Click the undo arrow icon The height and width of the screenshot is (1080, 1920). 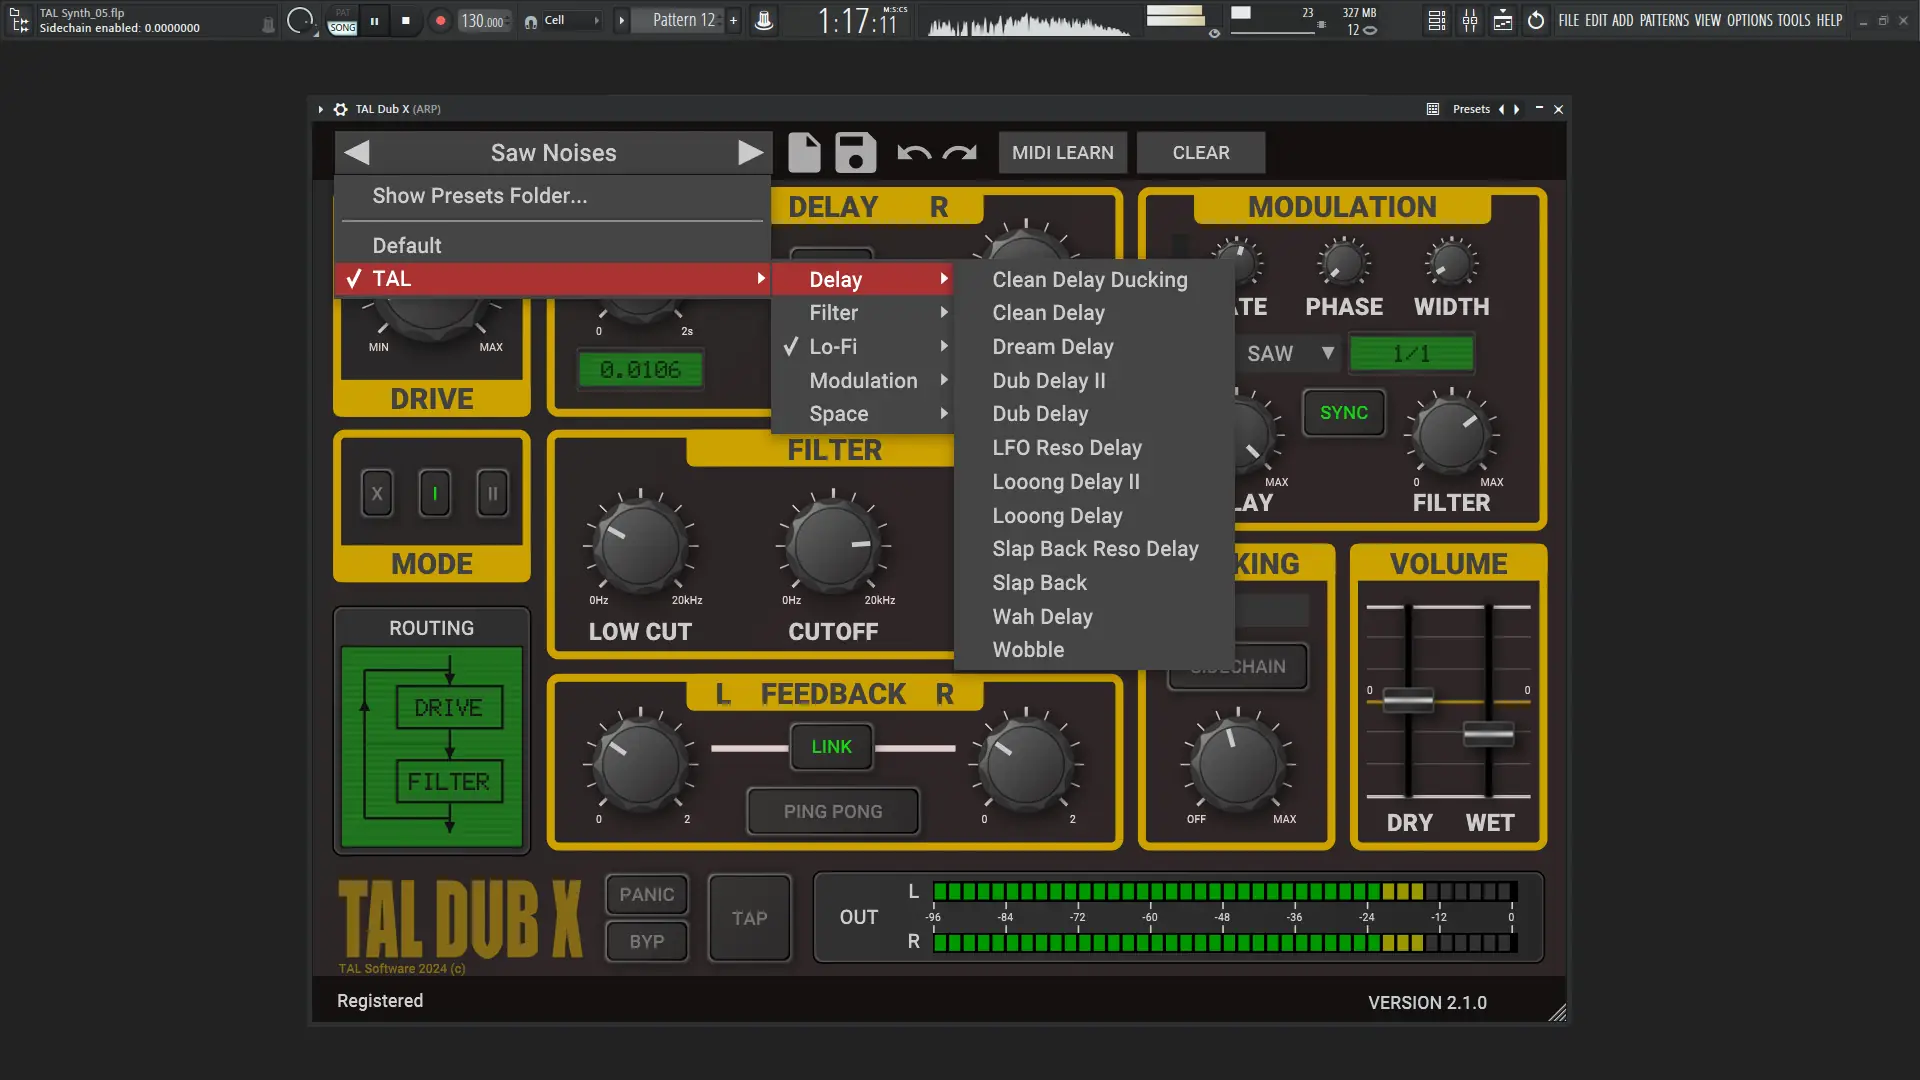pyautogui.click(x=914, y=153)
